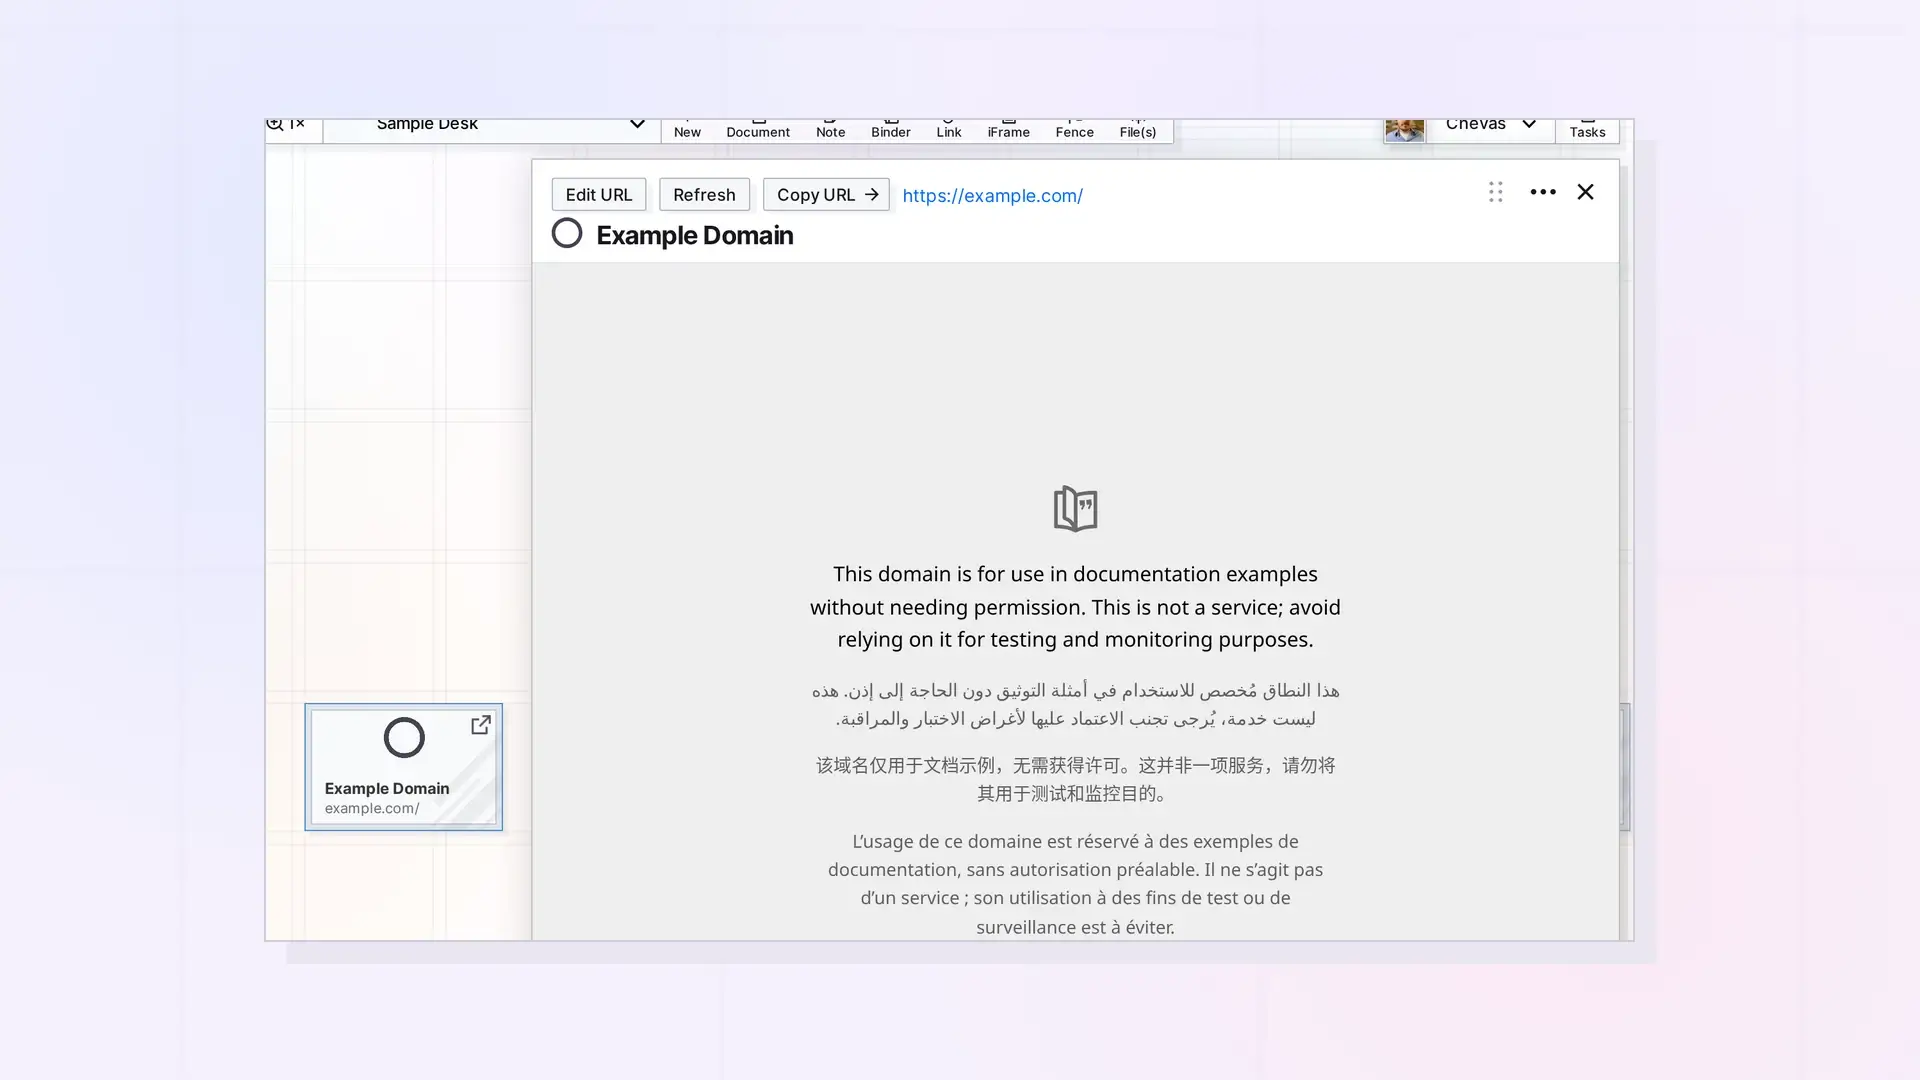Click the vertical scrollbar thumb at right
This screenshot has width=1920, height=1080.
[x=1625, y=767]
